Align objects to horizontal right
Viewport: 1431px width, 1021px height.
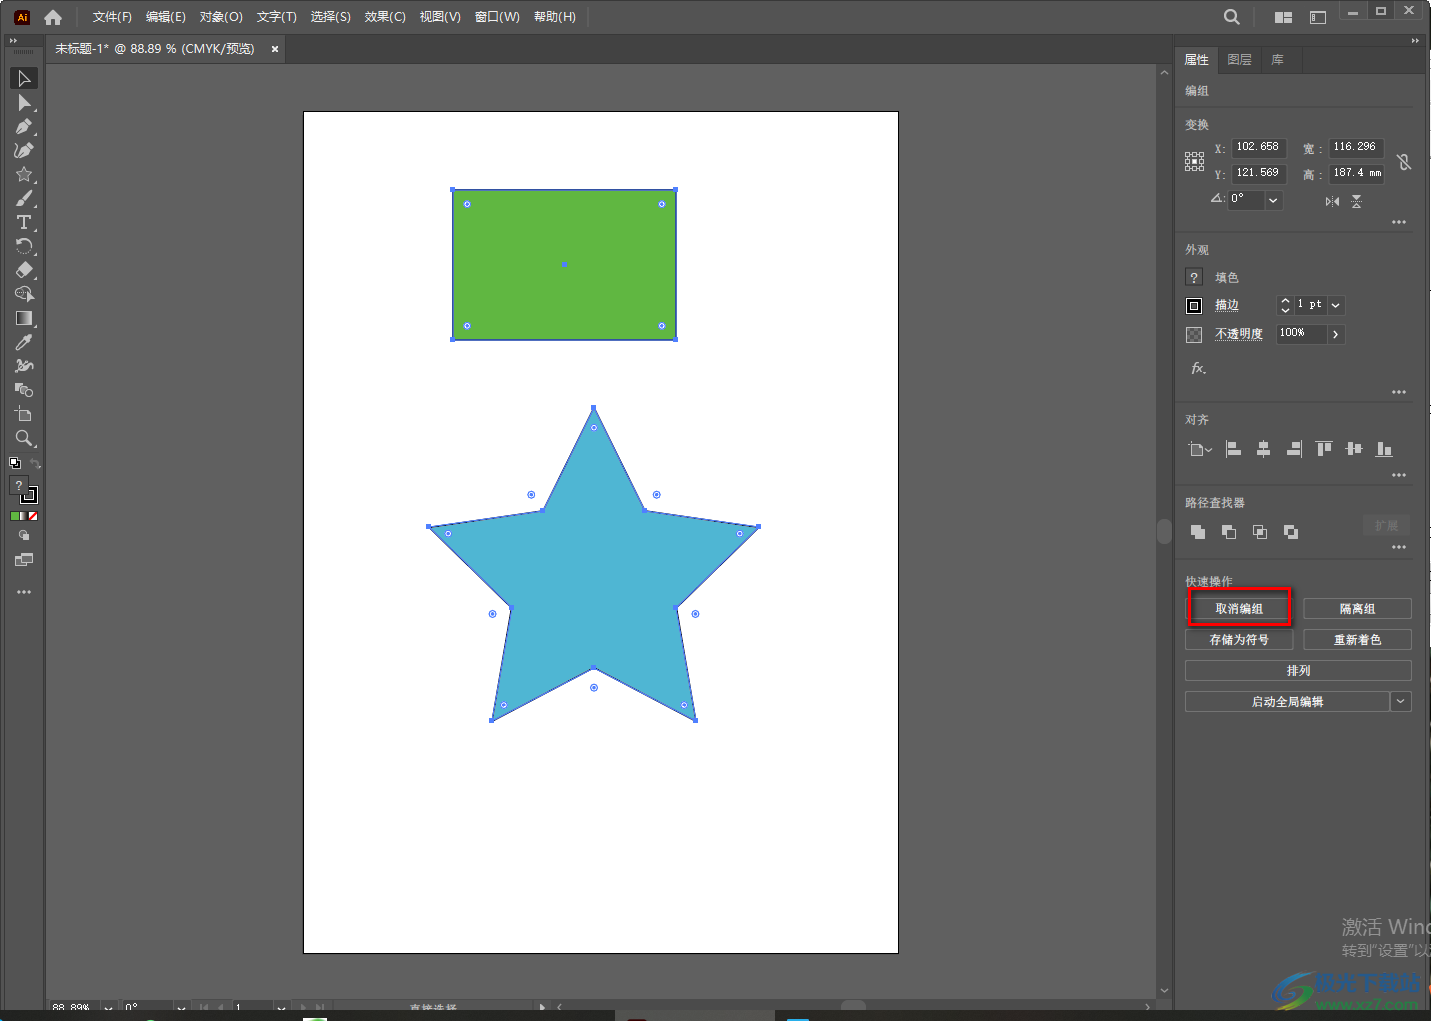coord(1294,449)
